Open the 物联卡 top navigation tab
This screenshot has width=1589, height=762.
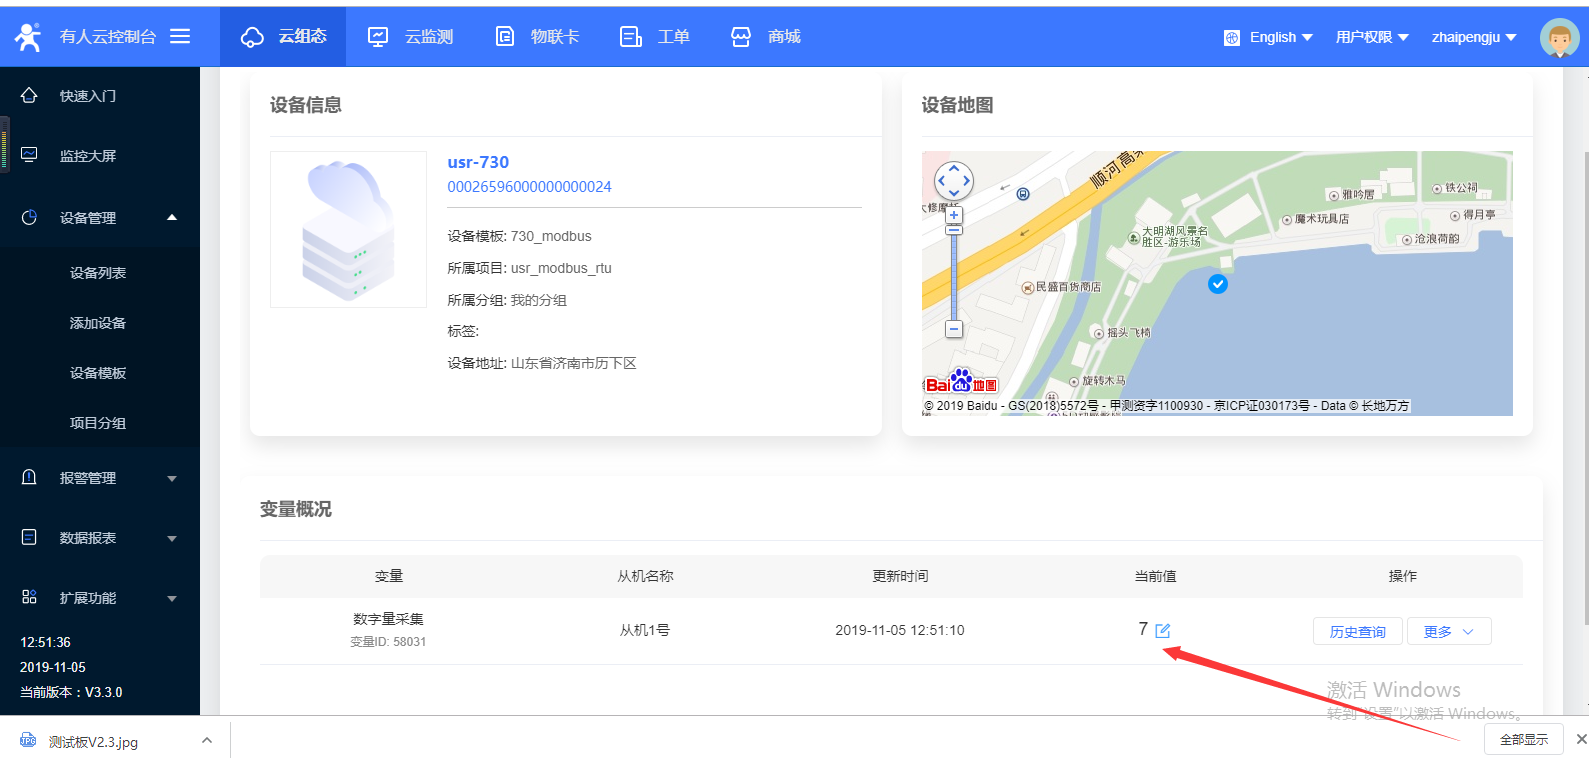538,37
